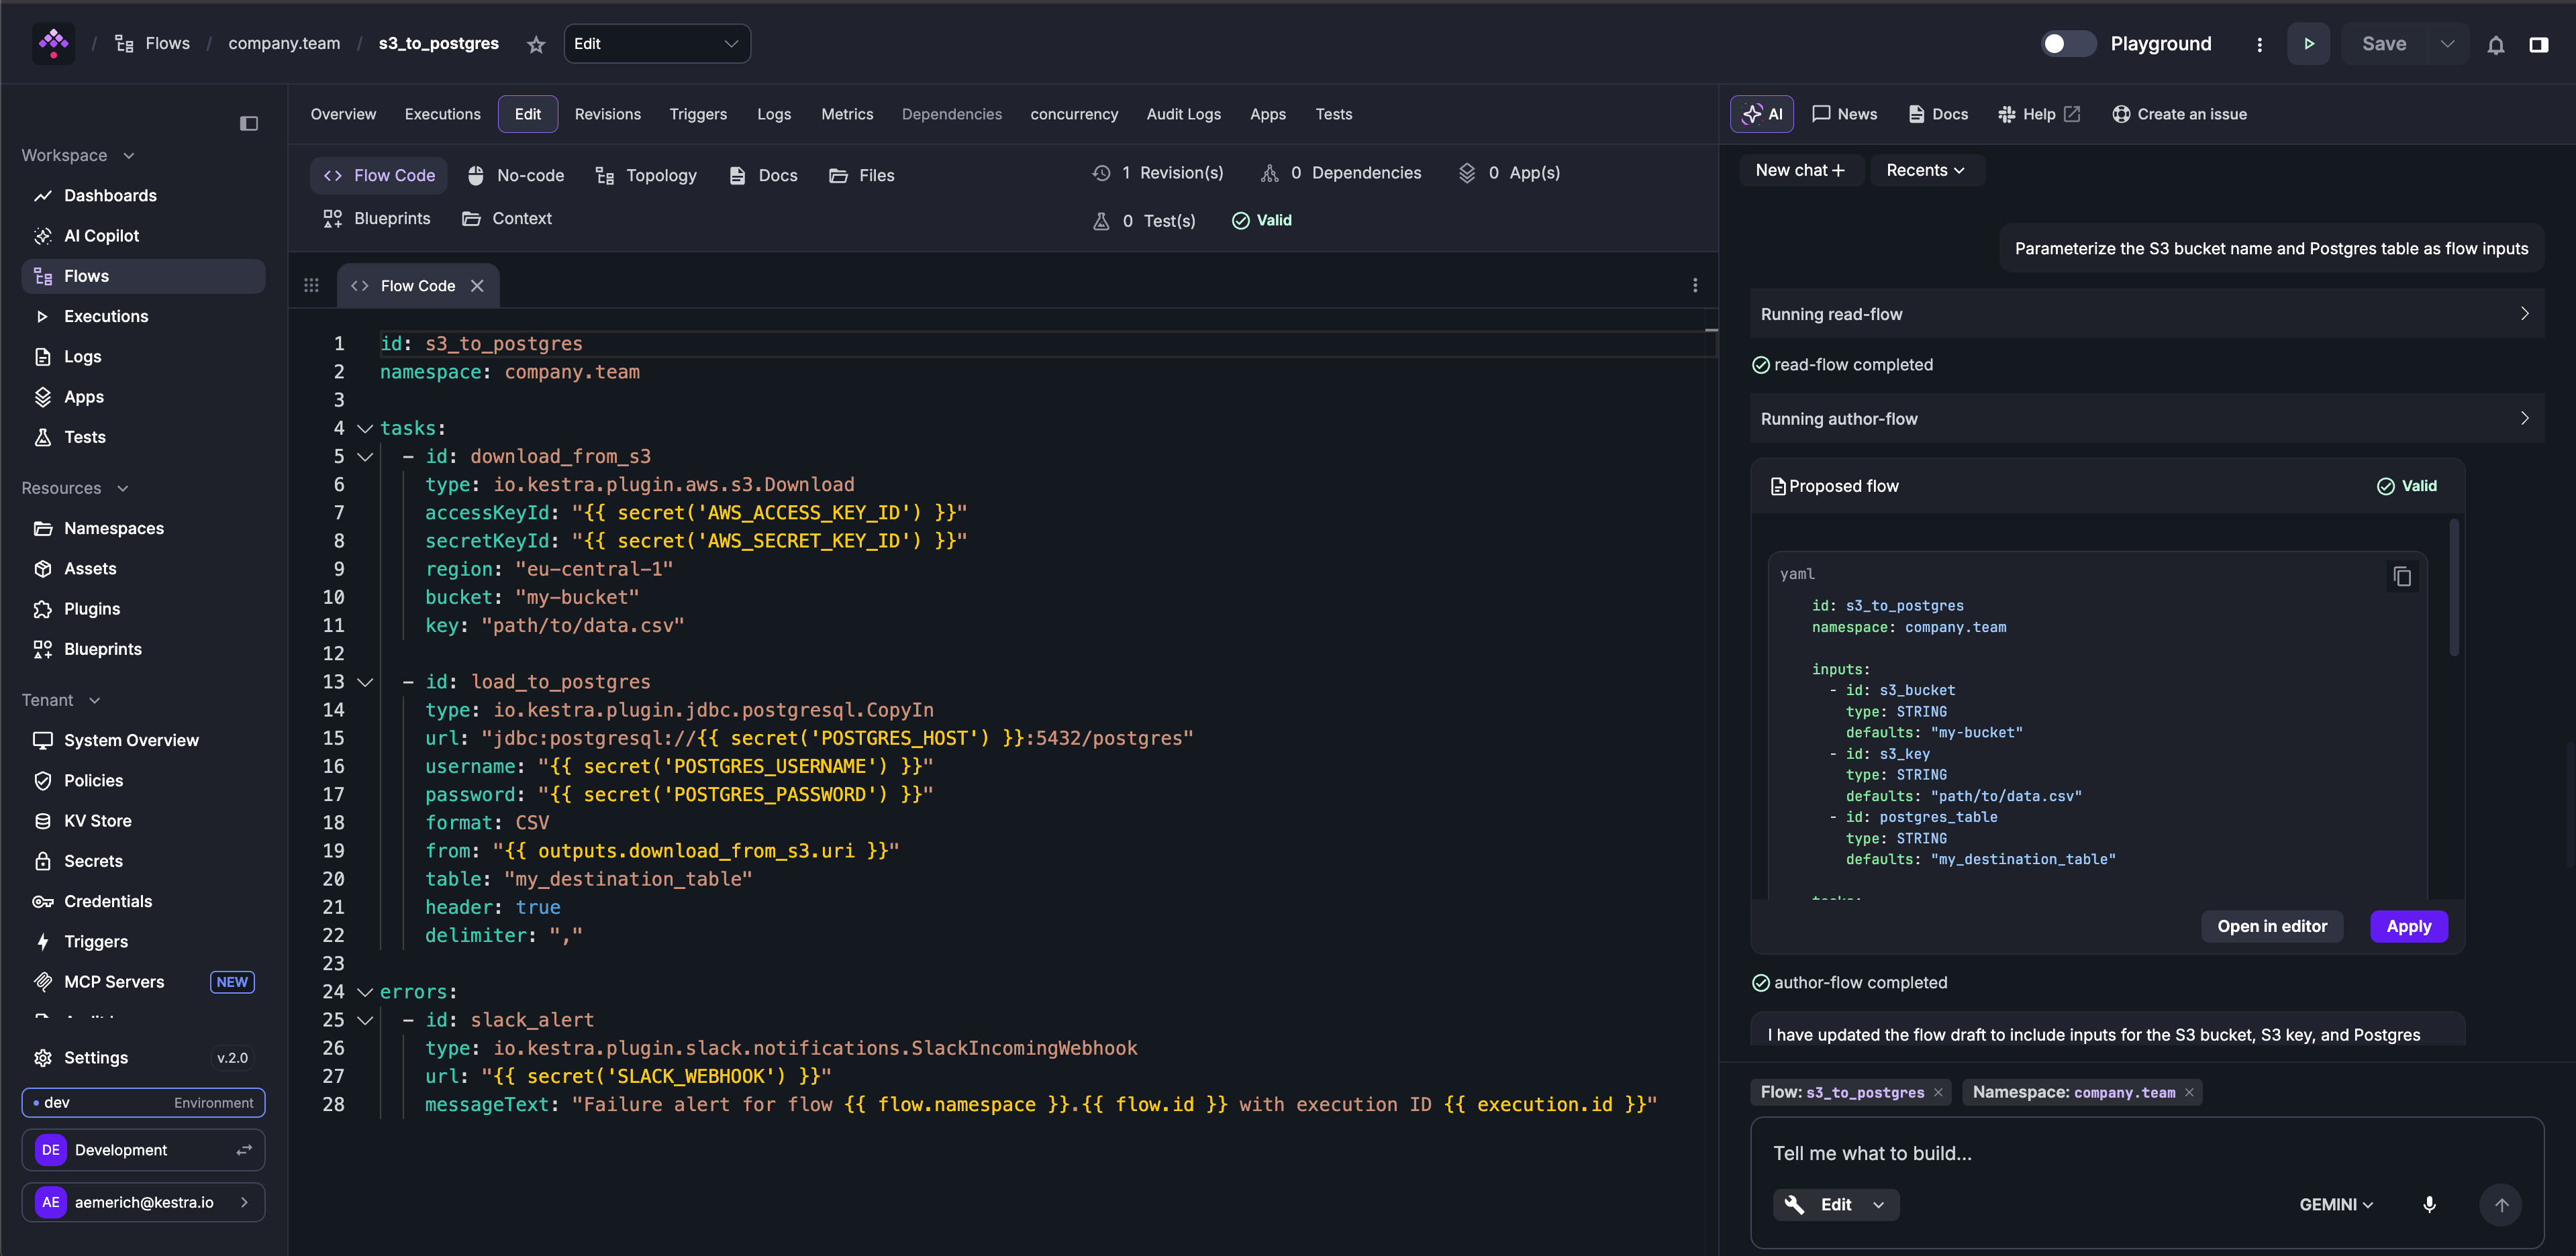Screen dimensions: 2576x1256
Task: Switch to the Triggers tab
Action: click(698, 114)
